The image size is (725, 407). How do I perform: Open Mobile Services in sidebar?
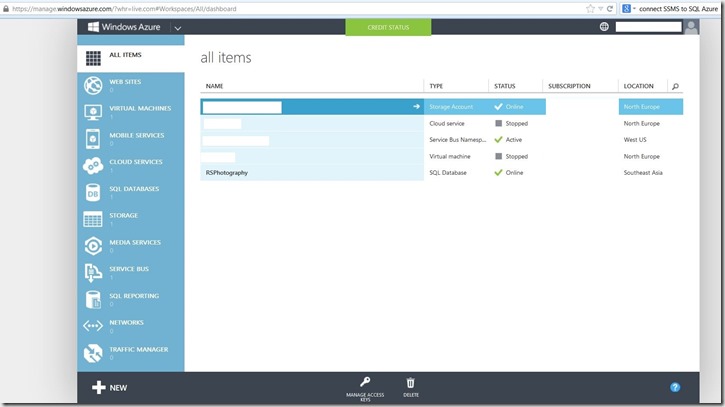click(93, 139)
